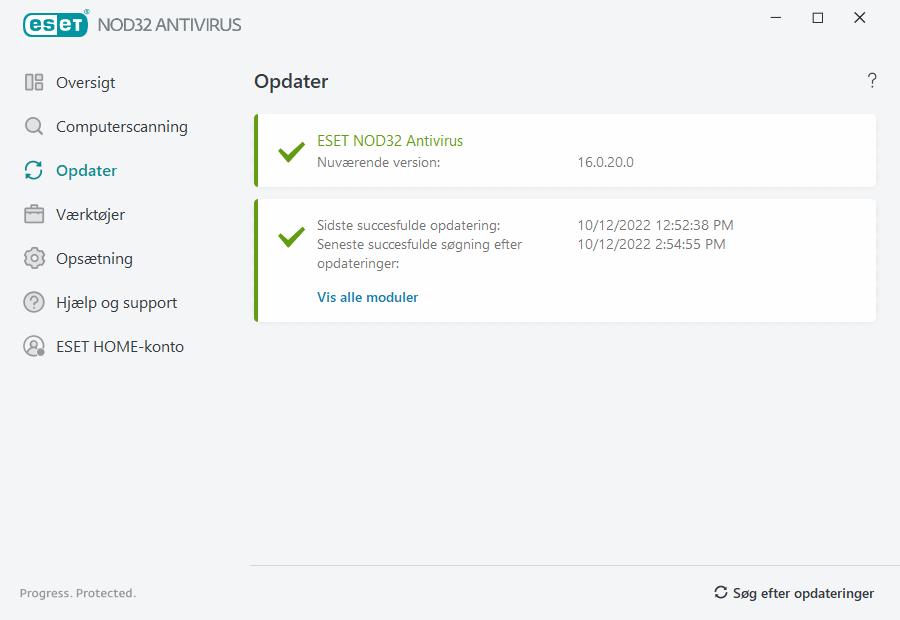The height and width of the screenshot is (620, 900).
Task: Open Hjælp og support page
Action: 116,303
